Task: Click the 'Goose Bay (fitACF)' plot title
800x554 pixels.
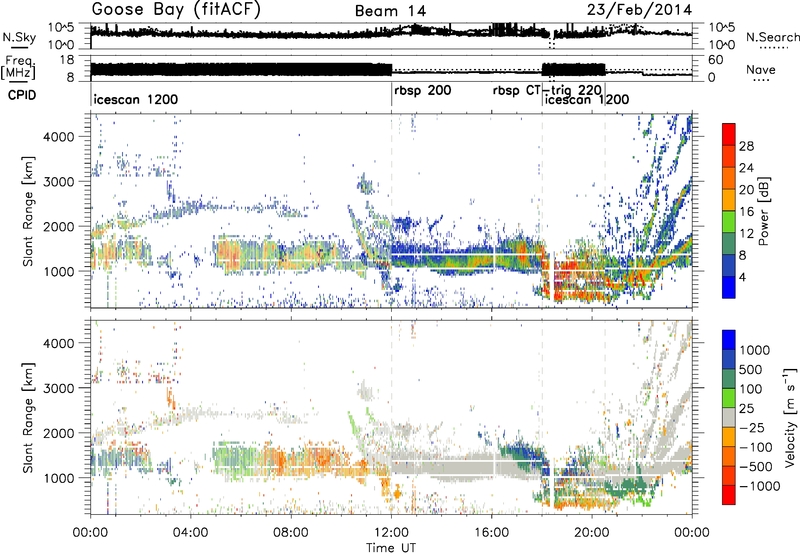Action: (176, 10)
